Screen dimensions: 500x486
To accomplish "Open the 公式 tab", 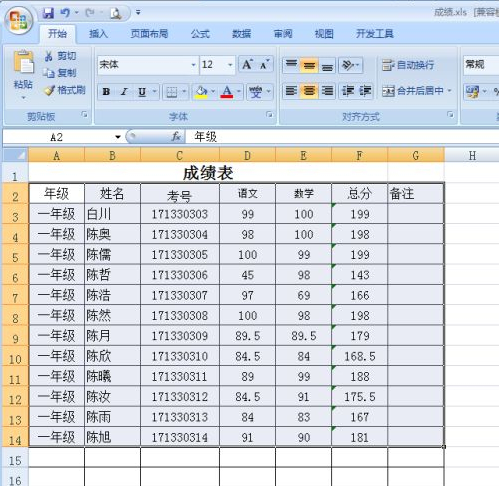I will point(200,34).
